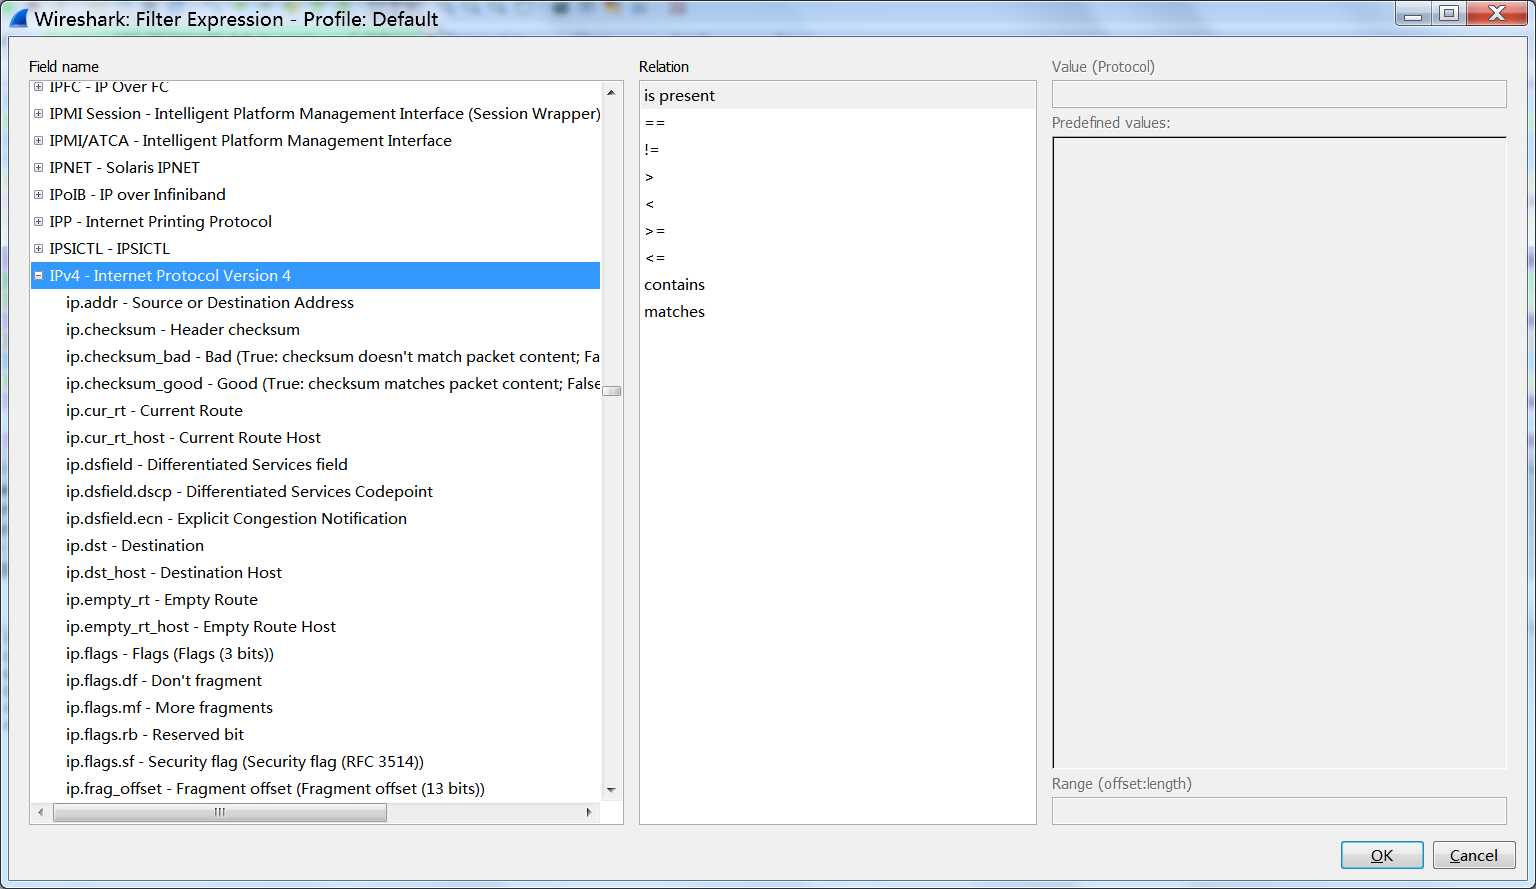
Task: Select ip.dst_host - Destination Host field
Action: tap(174, 573)
